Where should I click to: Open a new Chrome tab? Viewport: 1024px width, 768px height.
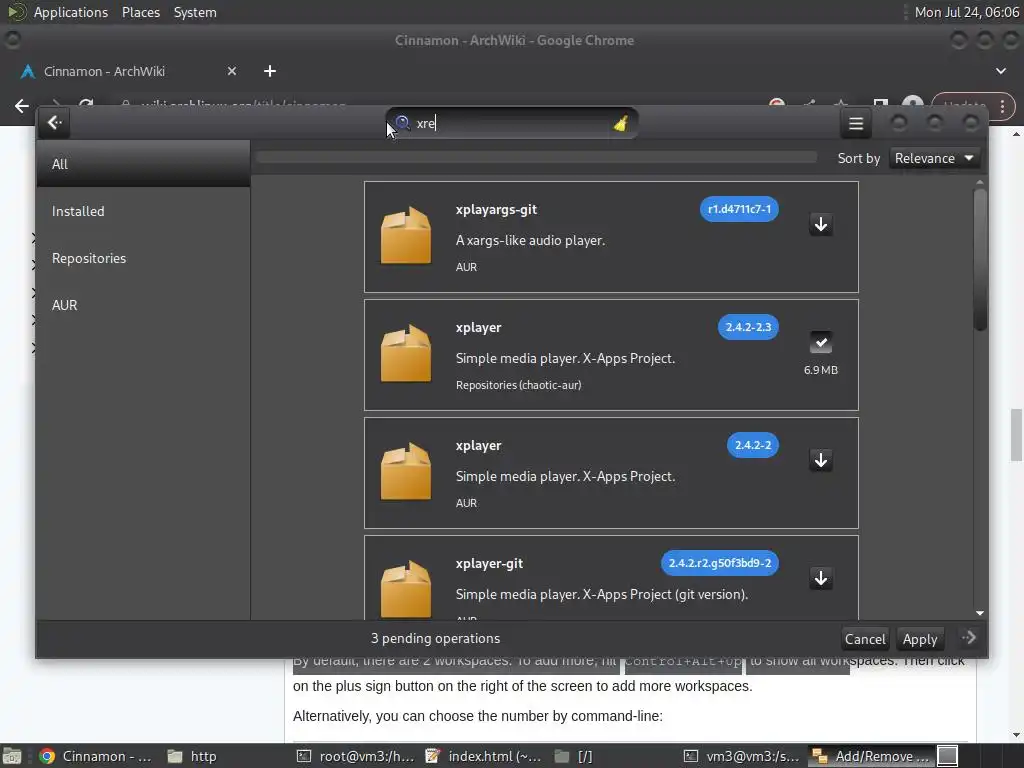point(270,71)
